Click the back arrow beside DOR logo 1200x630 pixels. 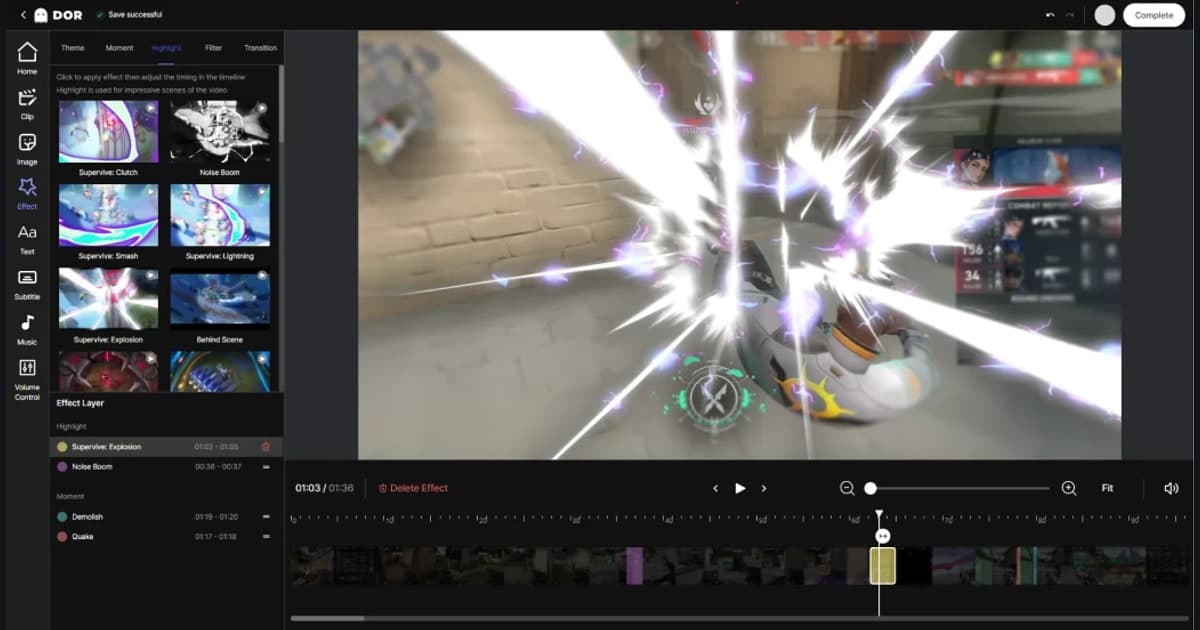click(x=23, y=15)
